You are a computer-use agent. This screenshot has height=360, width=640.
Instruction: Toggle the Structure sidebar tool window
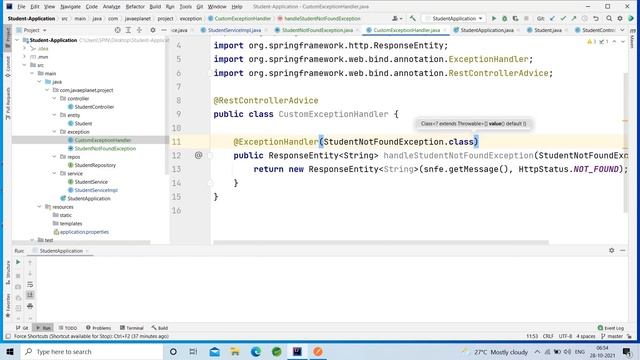tap(8, 273)
